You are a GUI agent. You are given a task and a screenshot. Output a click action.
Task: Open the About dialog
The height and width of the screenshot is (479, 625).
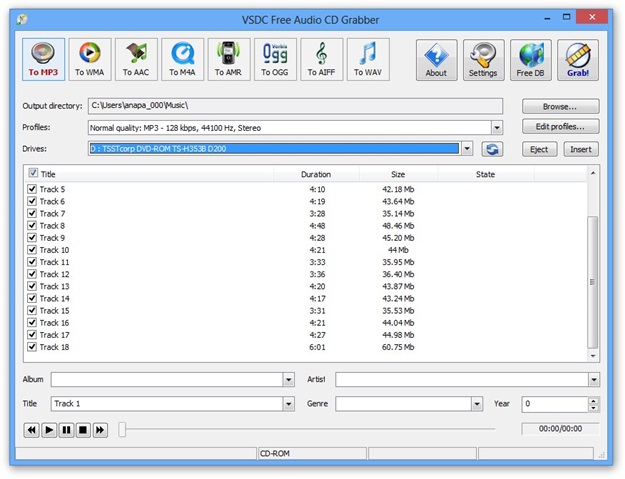pos(436,60)
